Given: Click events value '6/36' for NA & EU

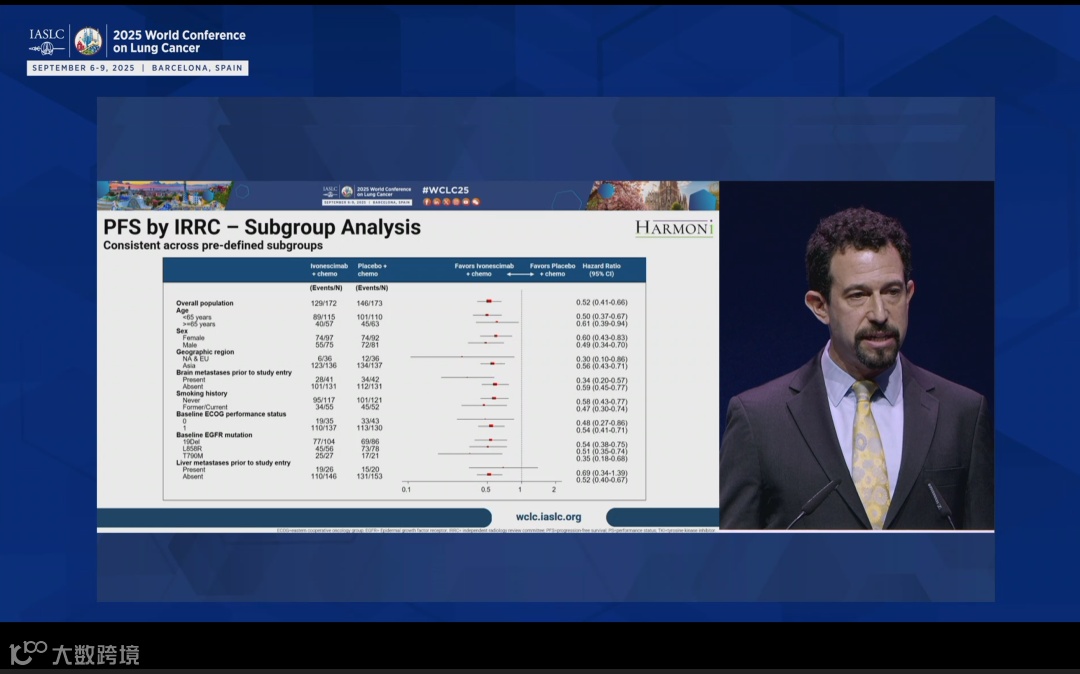Looking at the screenshot, I should coord(324,359).
